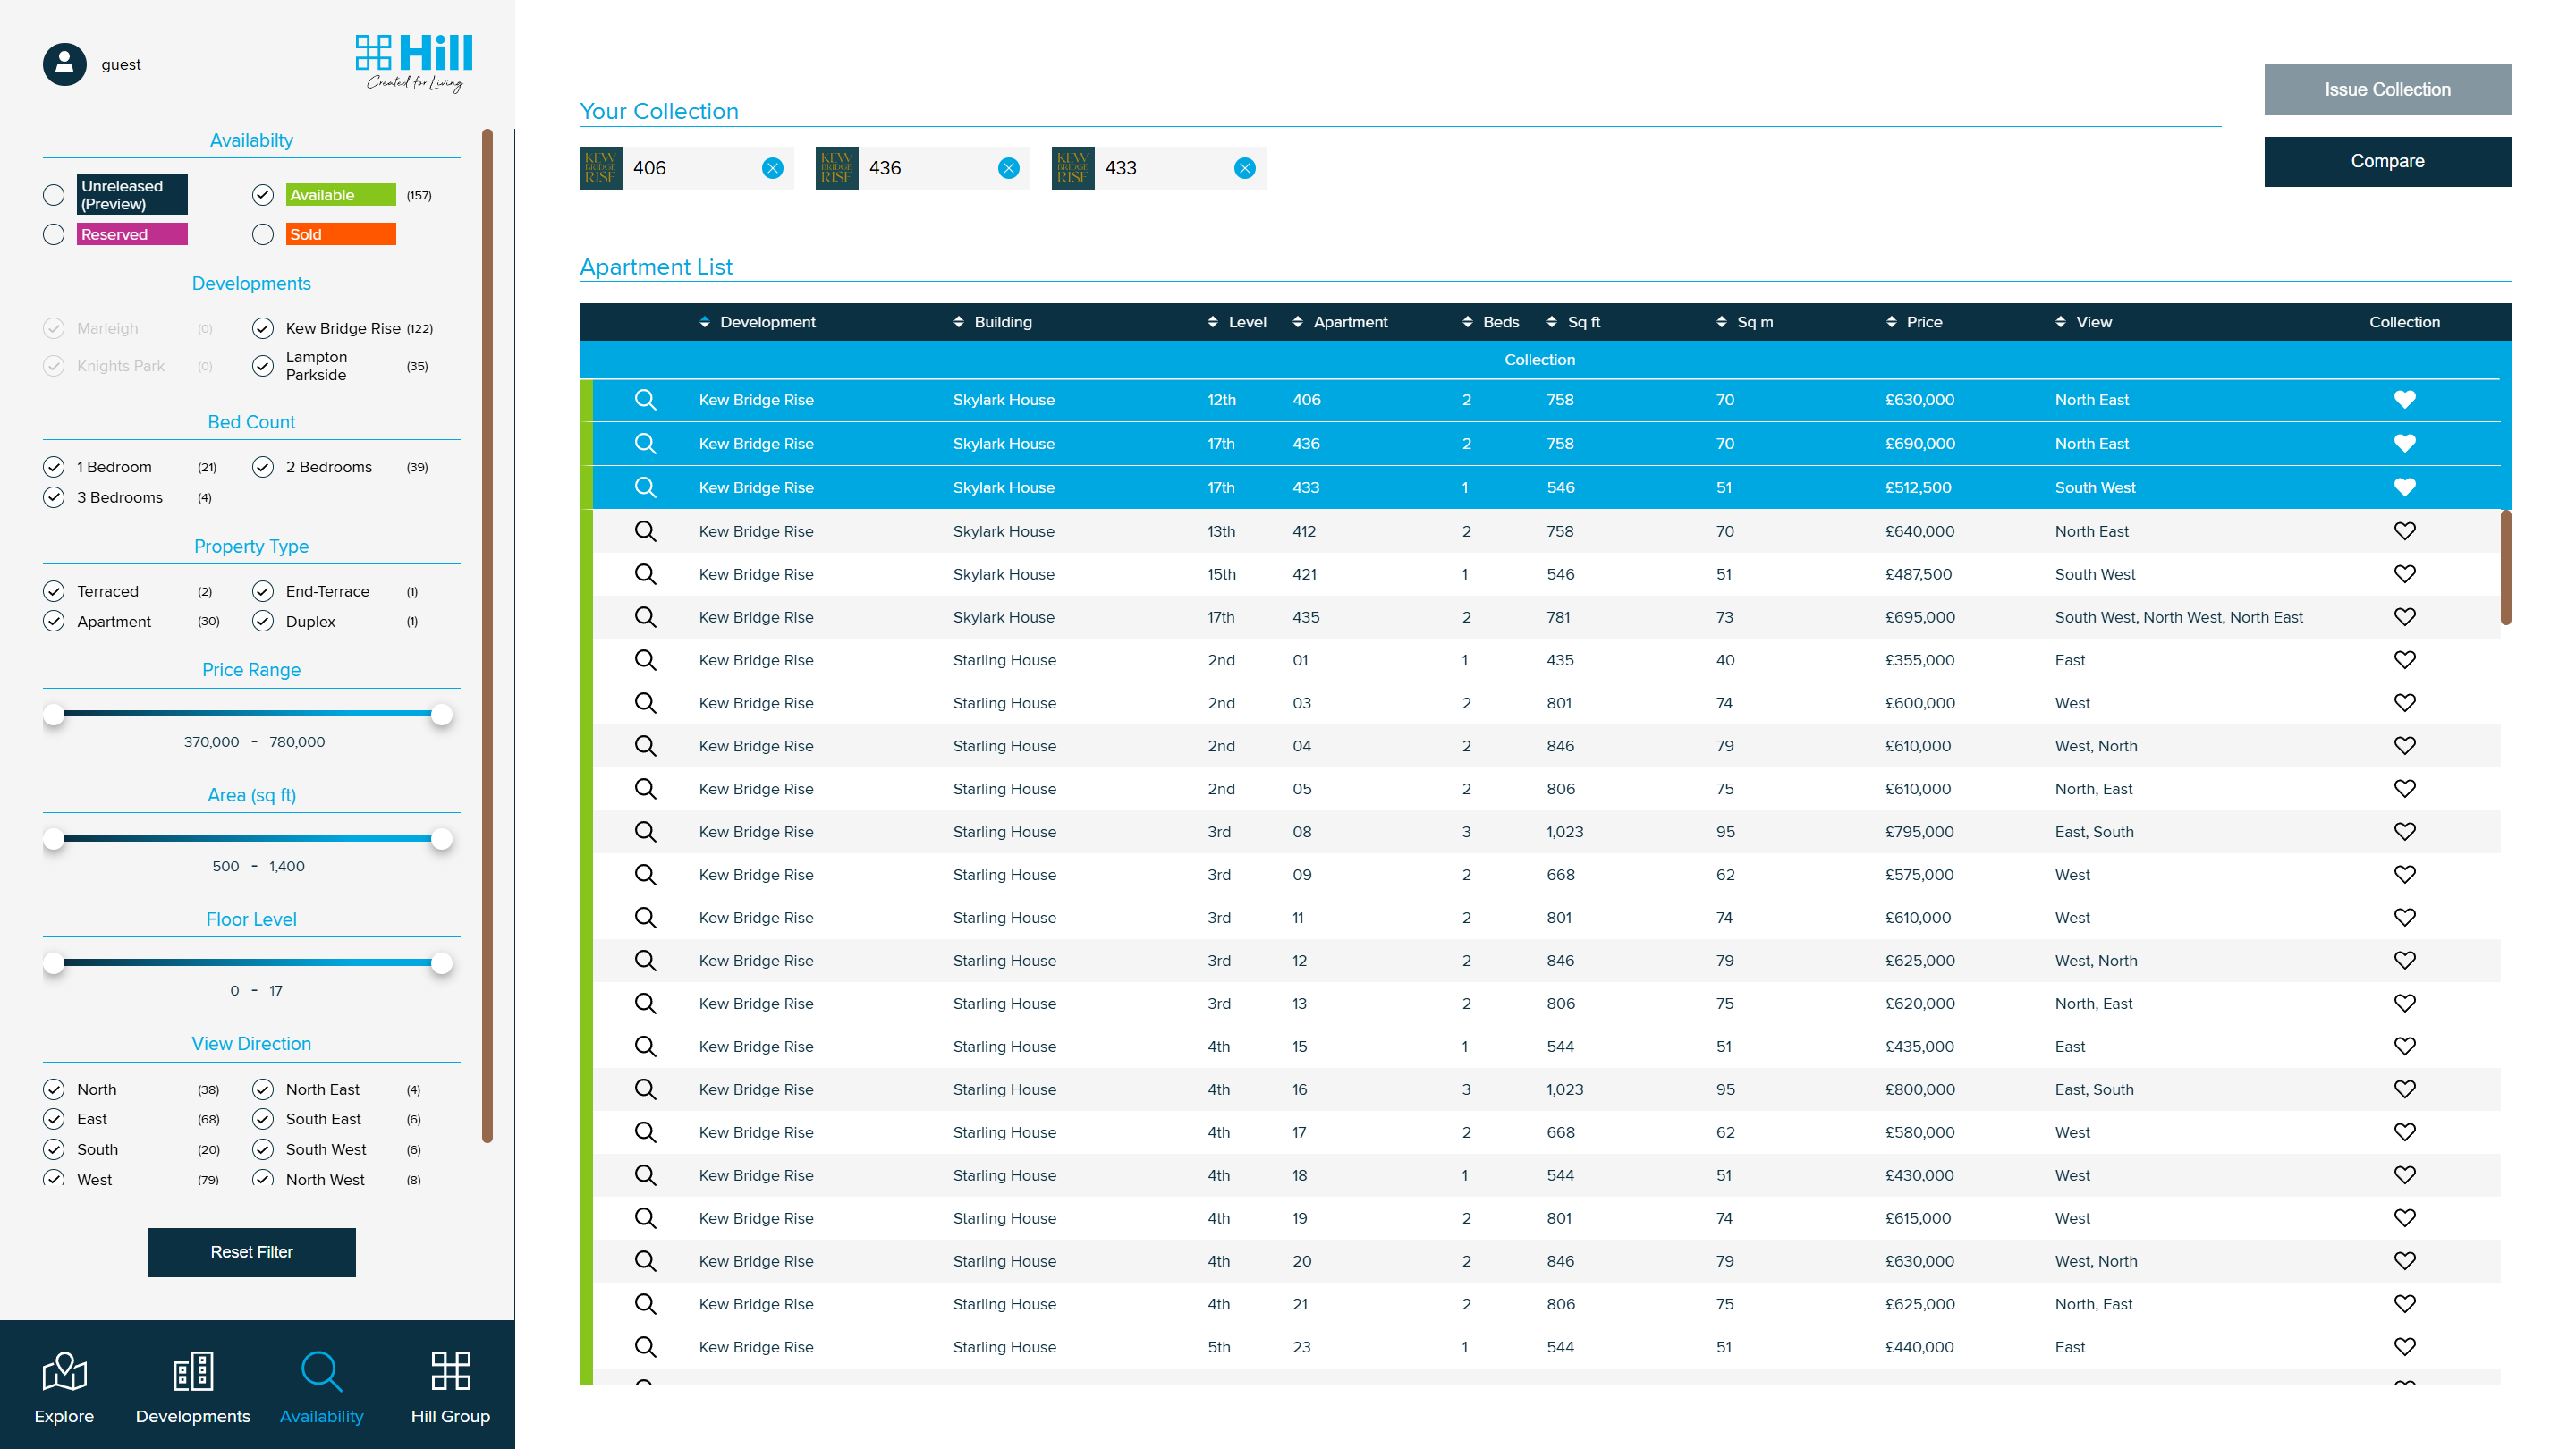Uncheck Terraced property type
Viewport: 2576px width, 1449px height.
(x=54, y=591)
